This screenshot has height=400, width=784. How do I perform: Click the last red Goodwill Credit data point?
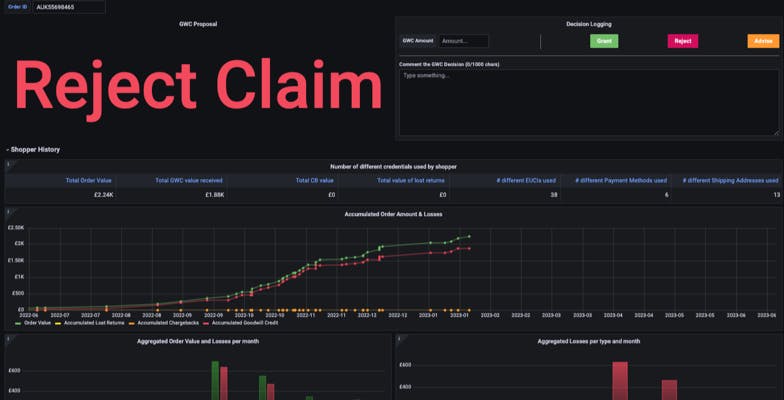pyautogui.click(x=469, y=248)
